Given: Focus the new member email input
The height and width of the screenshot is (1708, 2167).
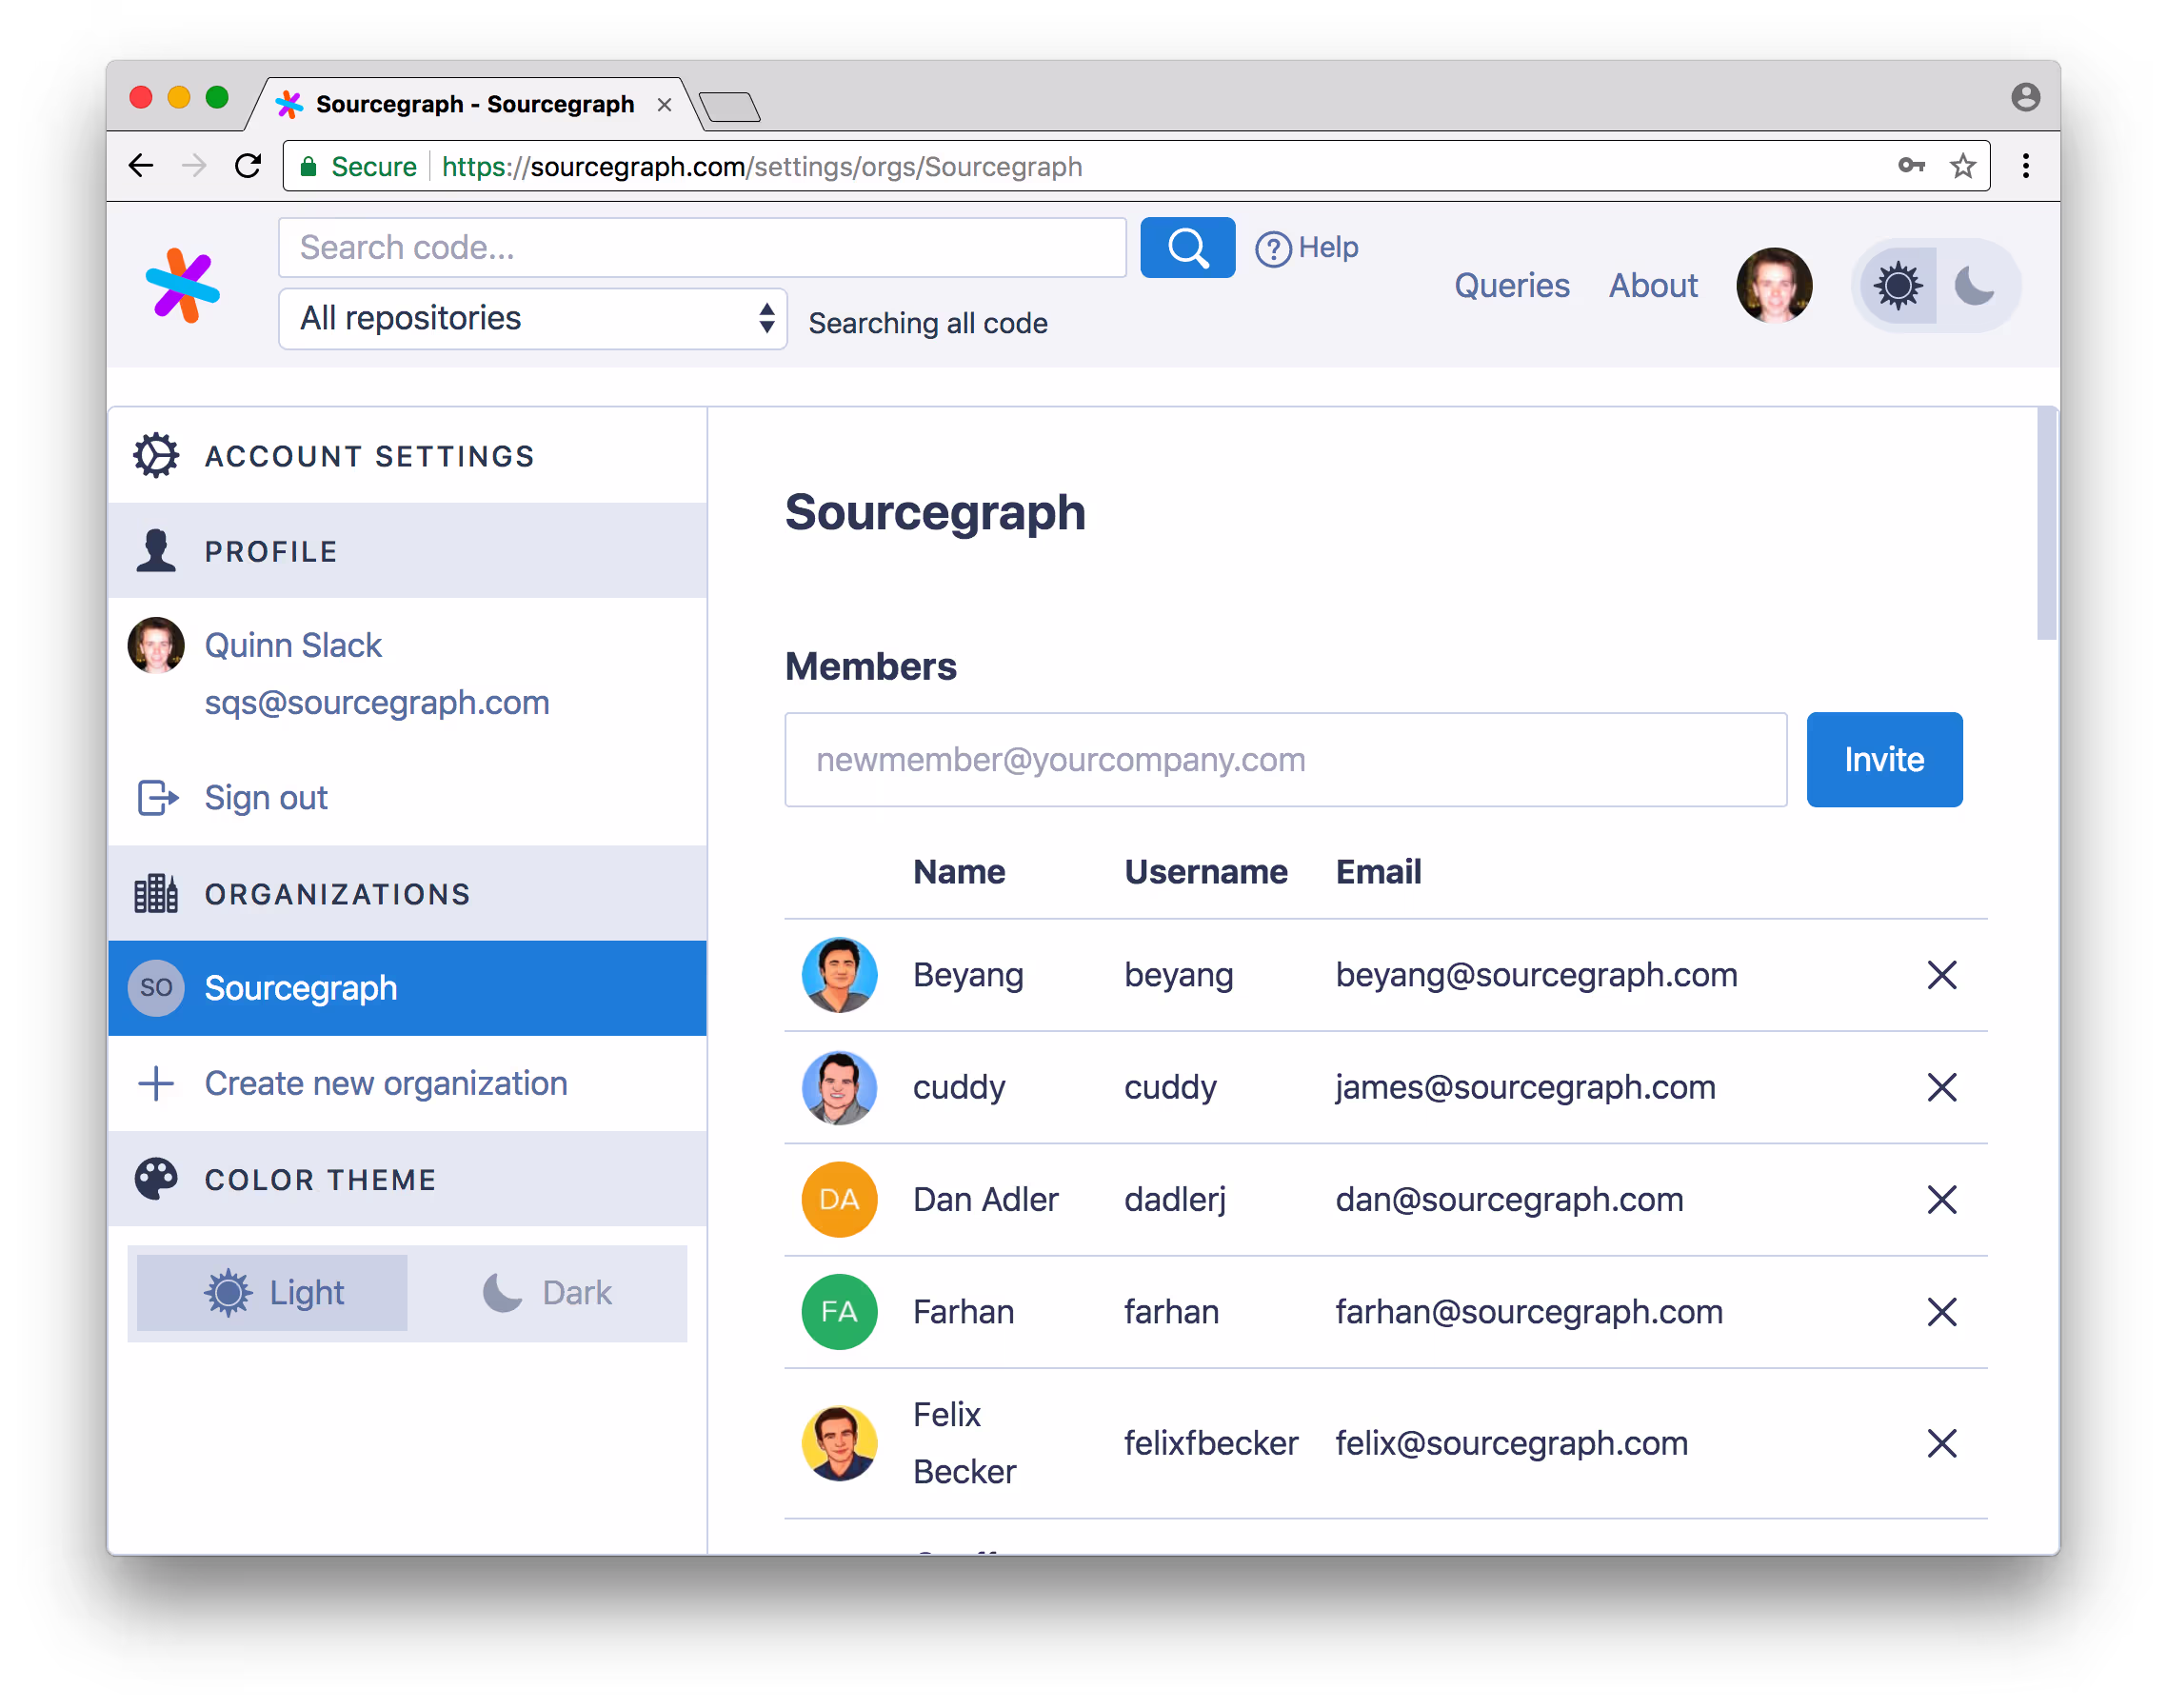Looking at the screenshot, I should click(x=1286, y=760).
